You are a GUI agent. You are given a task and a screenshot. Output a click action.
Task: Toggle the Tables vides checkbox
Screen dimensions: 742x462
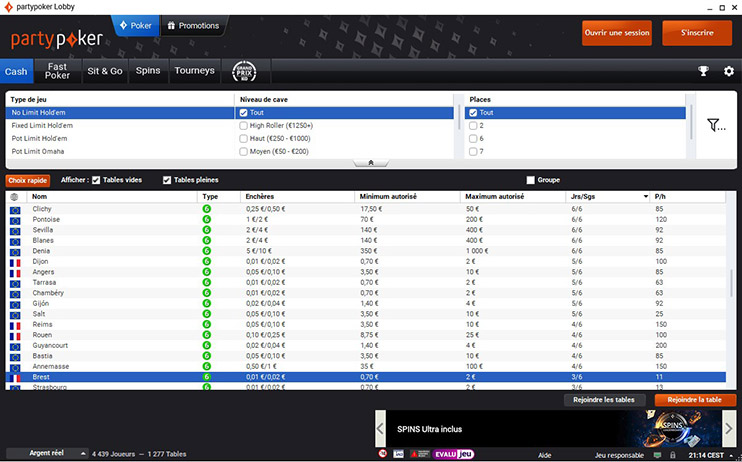coord(96,180)
